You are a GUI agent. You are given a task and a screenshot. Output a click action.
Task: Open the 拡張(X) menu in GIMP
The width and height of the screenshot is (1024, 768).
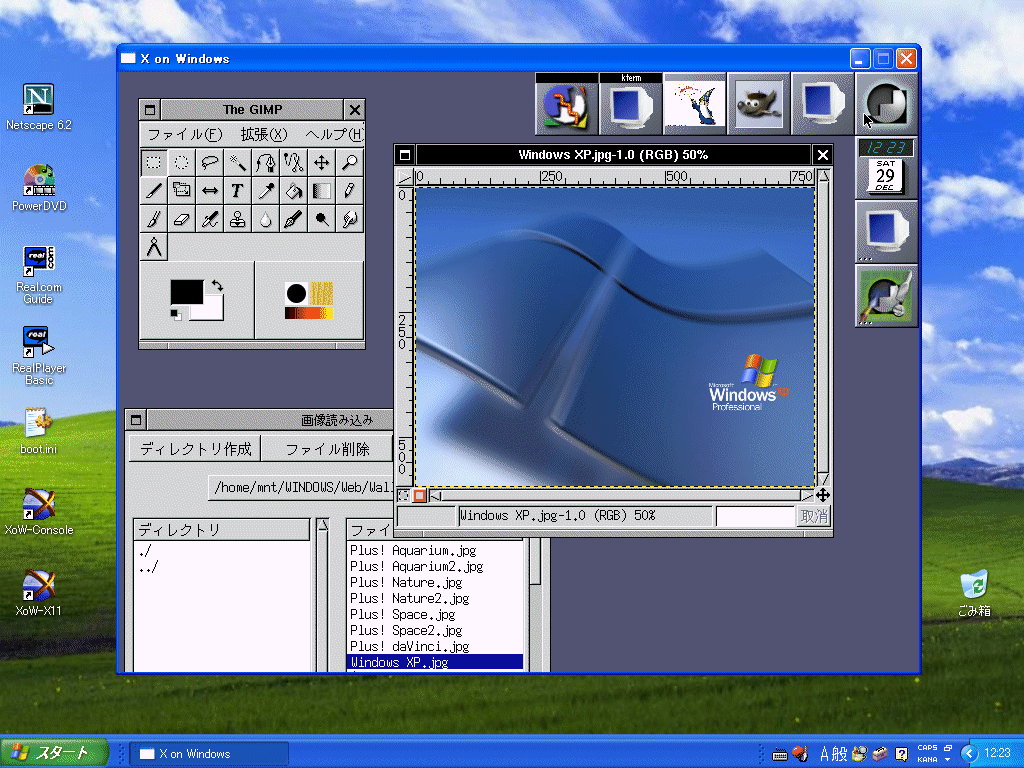(x=264, y=135)
